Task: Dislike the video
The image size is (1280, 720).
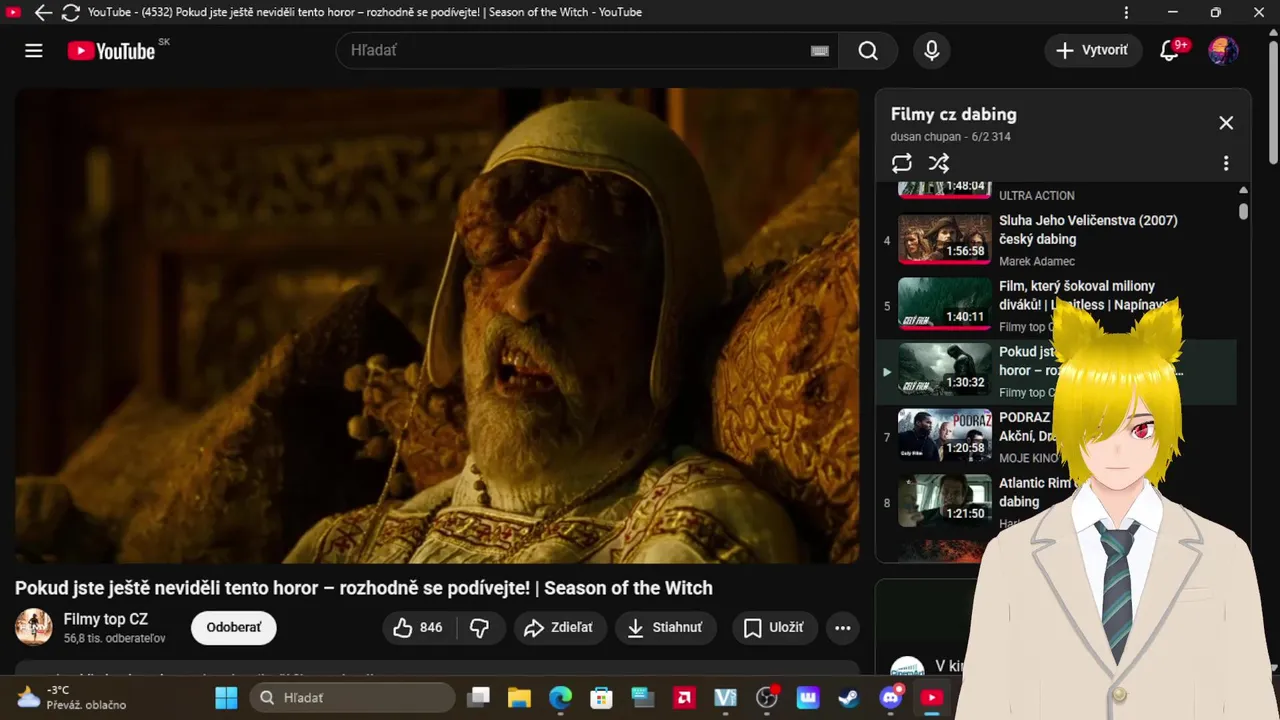Action: (x=480, y=628)
